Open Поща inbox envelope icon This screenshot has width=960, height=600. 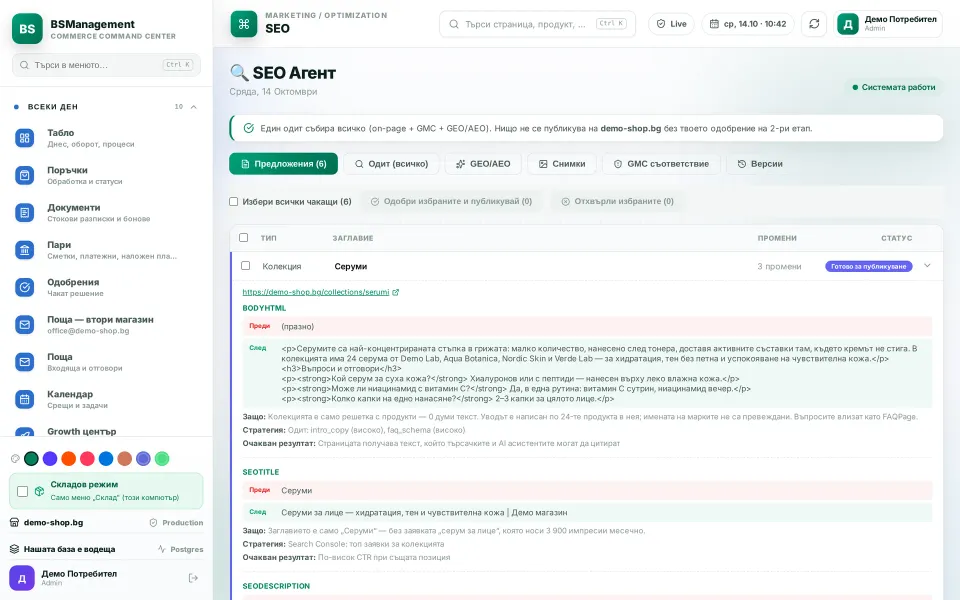24,362
